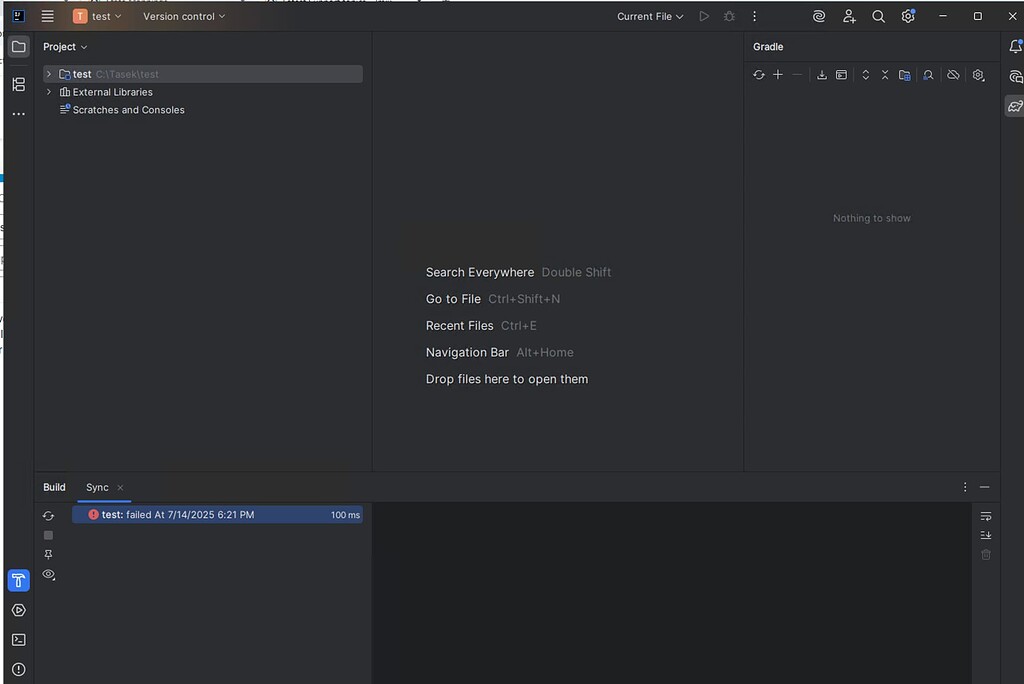Open the Terminal tool window
Screen dimensions: 1024x684
(19, 640)
